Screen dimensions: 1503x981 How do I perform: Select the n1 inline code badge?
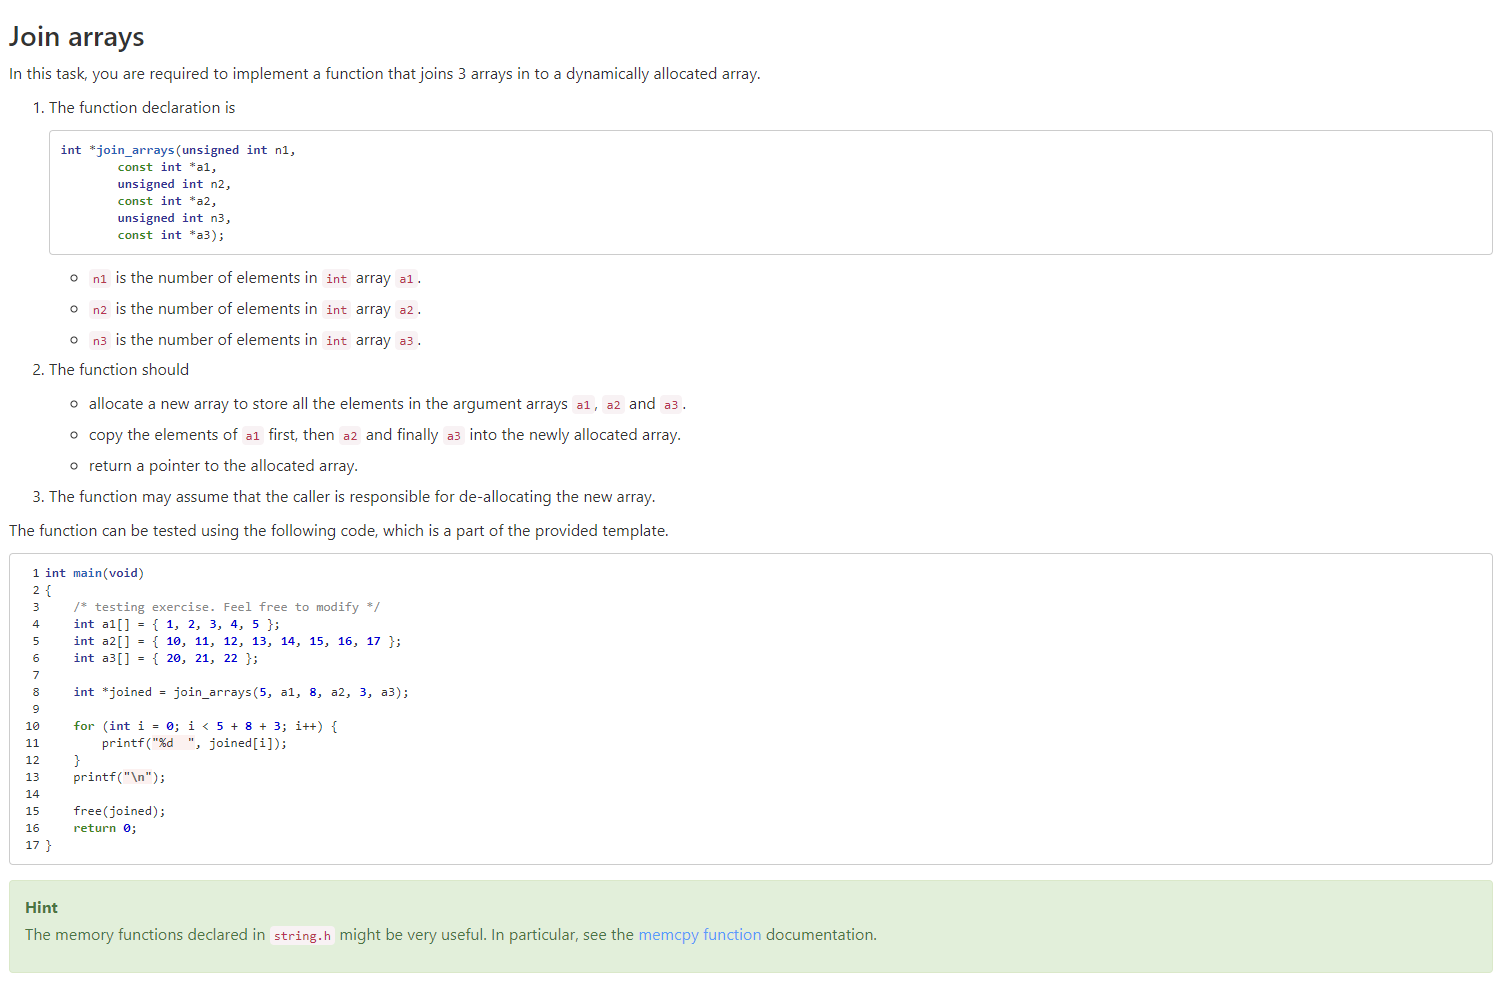point(99,278)
